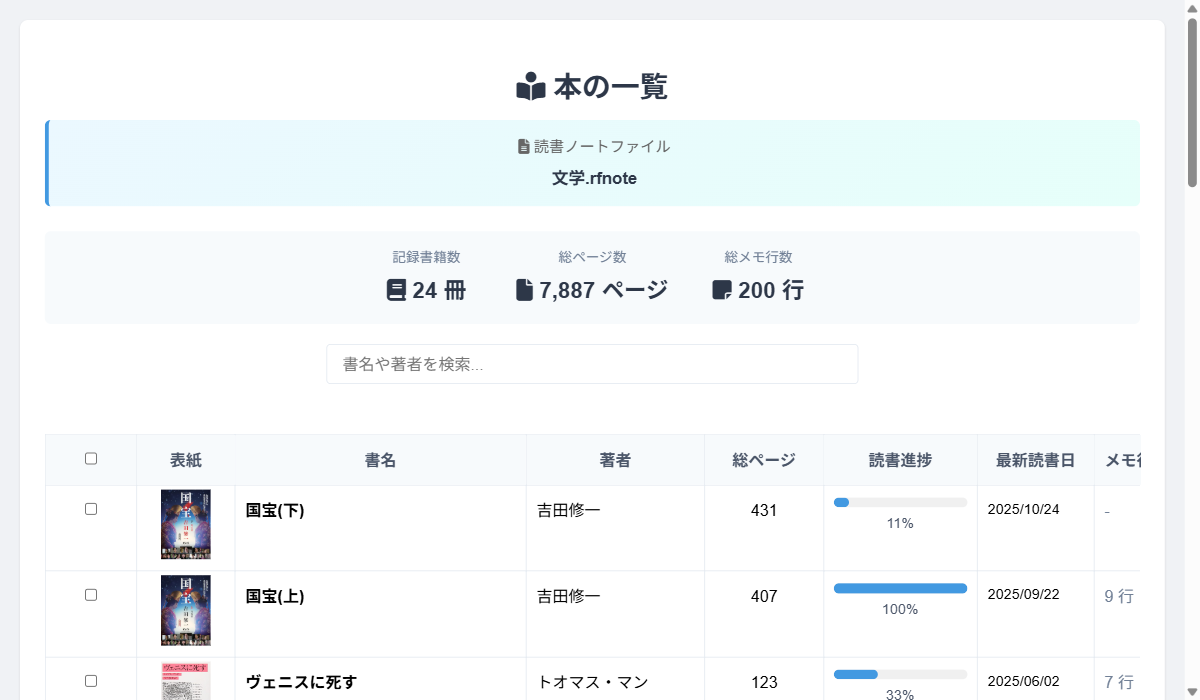1200x700 pixels.
Task: Click the 文学.rfnote file name
Action: pos(592,178)
